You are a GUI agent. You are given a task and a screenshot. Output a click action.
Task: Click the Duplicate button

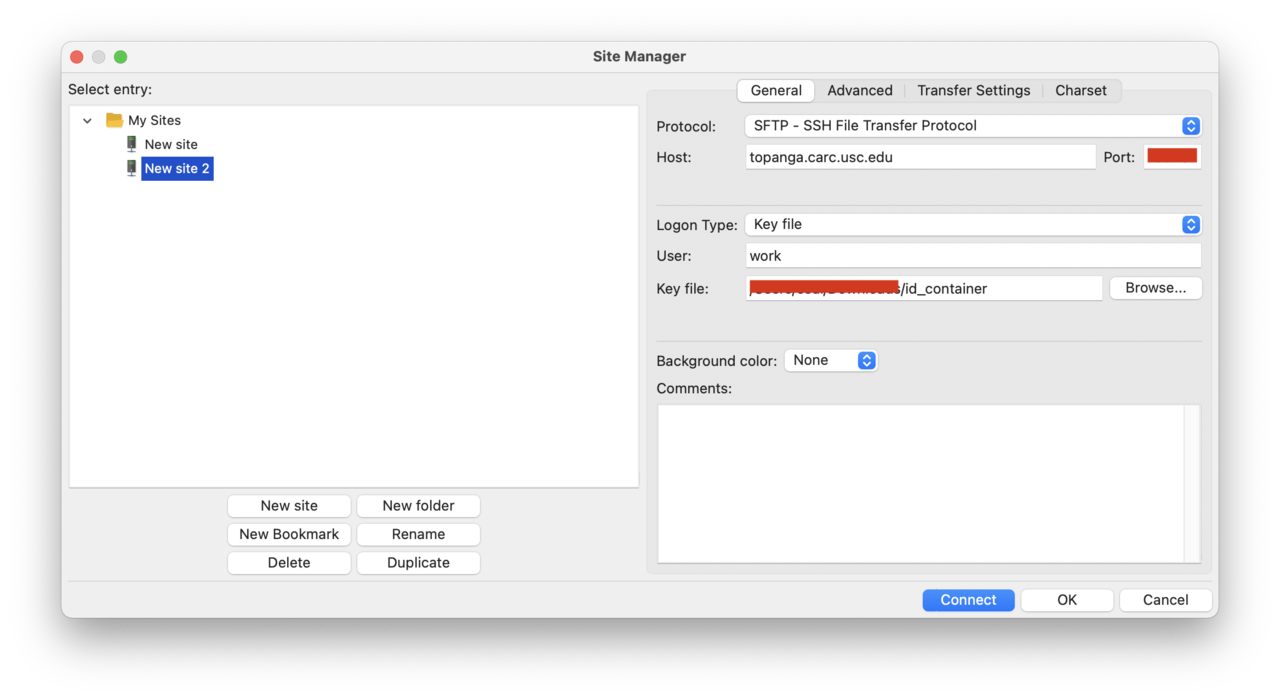coord(418,563)
